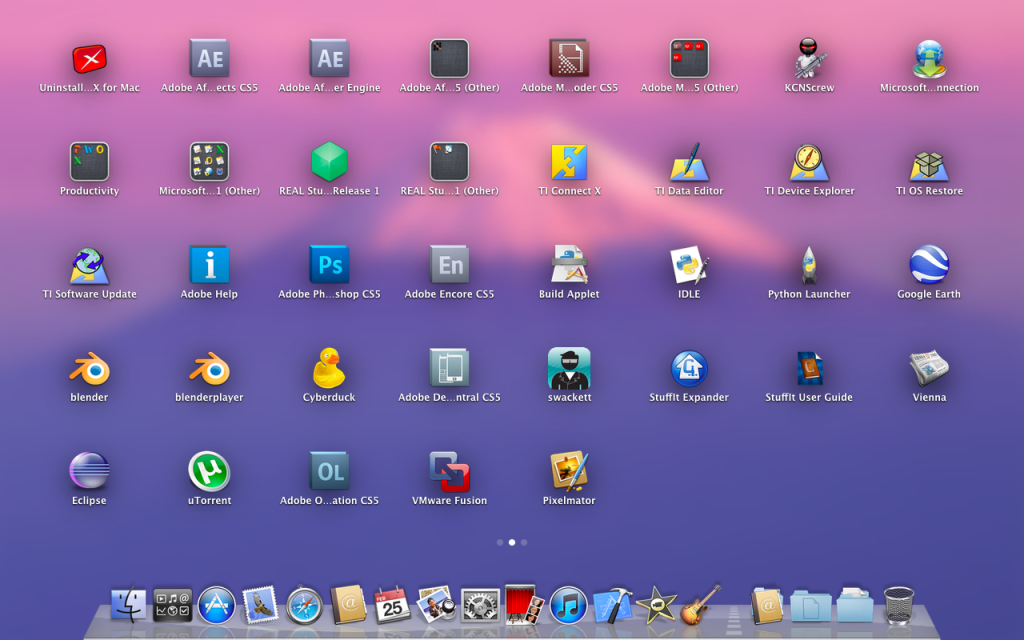1024x640 pixels.
Task: Open iCal calendar in the Dock
Action: [x=392, y=605]
